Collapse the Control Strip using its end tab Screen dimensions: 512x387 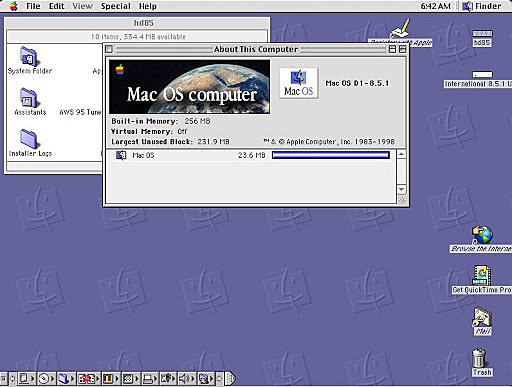(x=230, y=378)
